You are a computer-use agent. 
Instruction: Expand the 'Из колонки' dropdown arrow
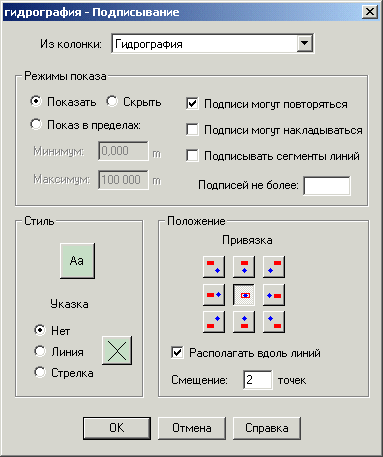click(x=304, y=43)
